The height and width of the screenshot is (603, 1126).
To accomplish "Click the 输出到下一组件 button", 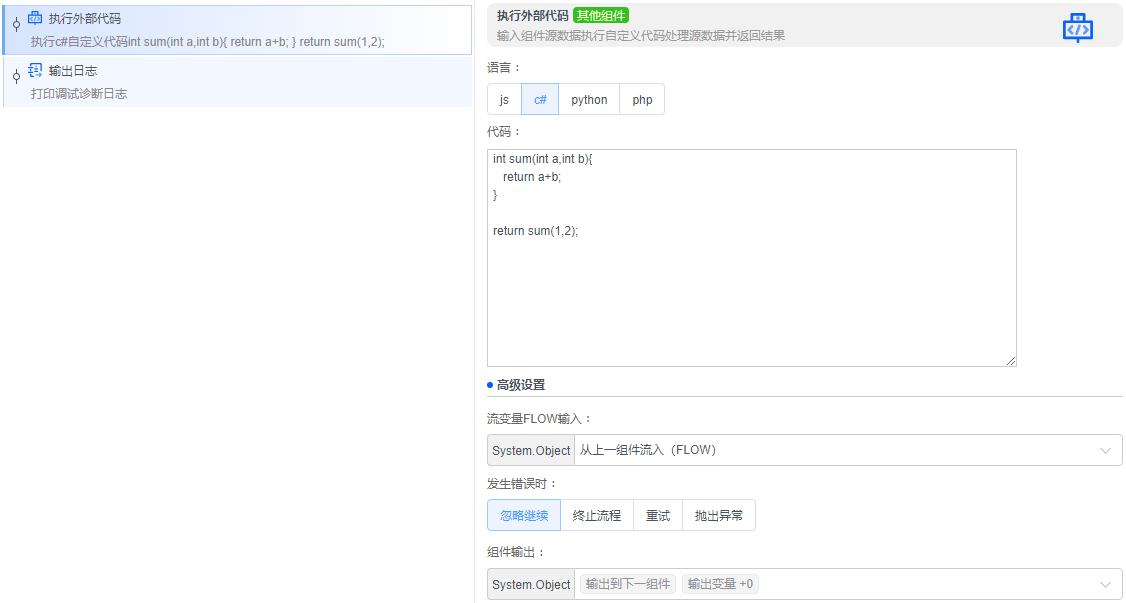I will [626, 583].
